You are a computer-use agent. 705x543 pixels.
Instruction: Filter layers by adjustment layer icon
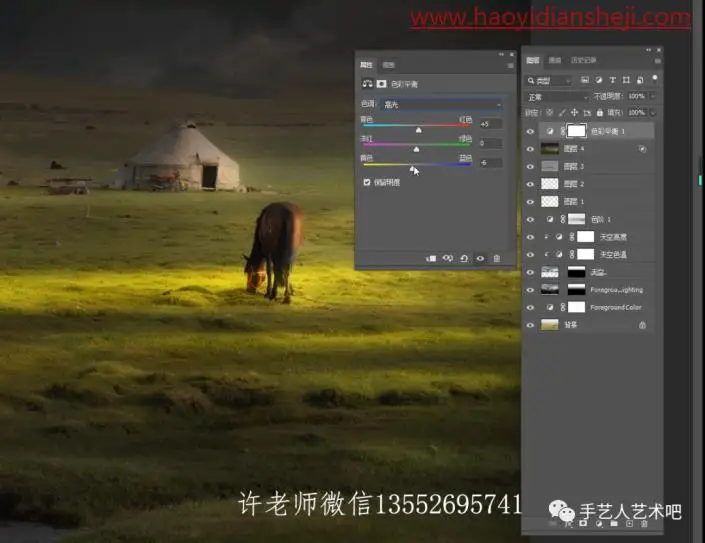pyautogui.click(x=598, y=80)
